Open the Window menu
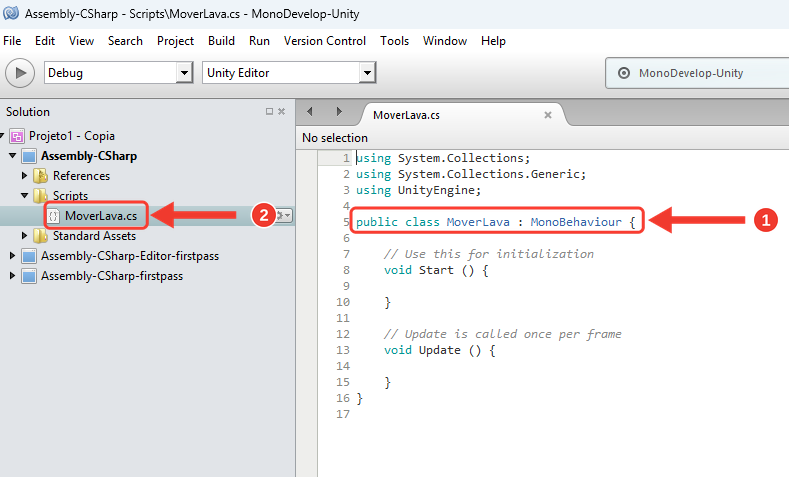The image size is (789, 477). point(445,41)
